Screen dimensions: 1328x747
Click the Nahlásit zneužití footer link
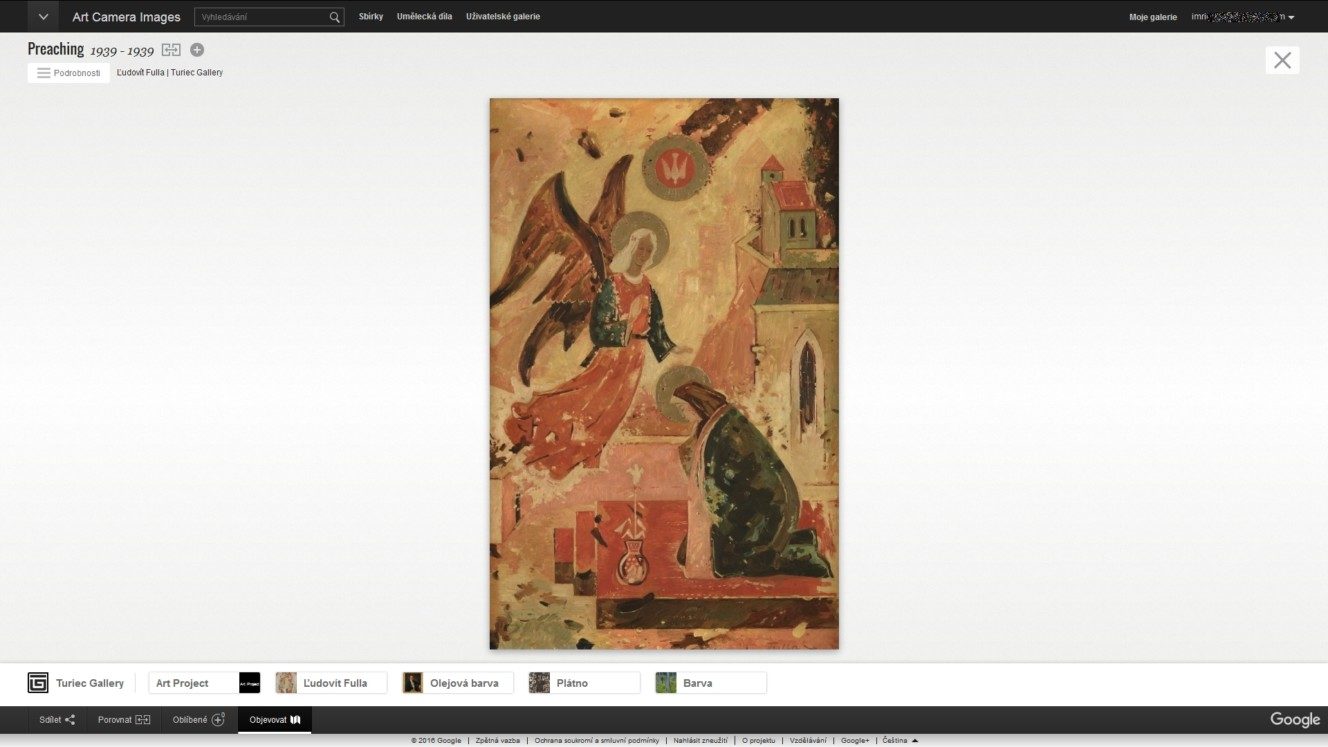[x=700, y=741]
